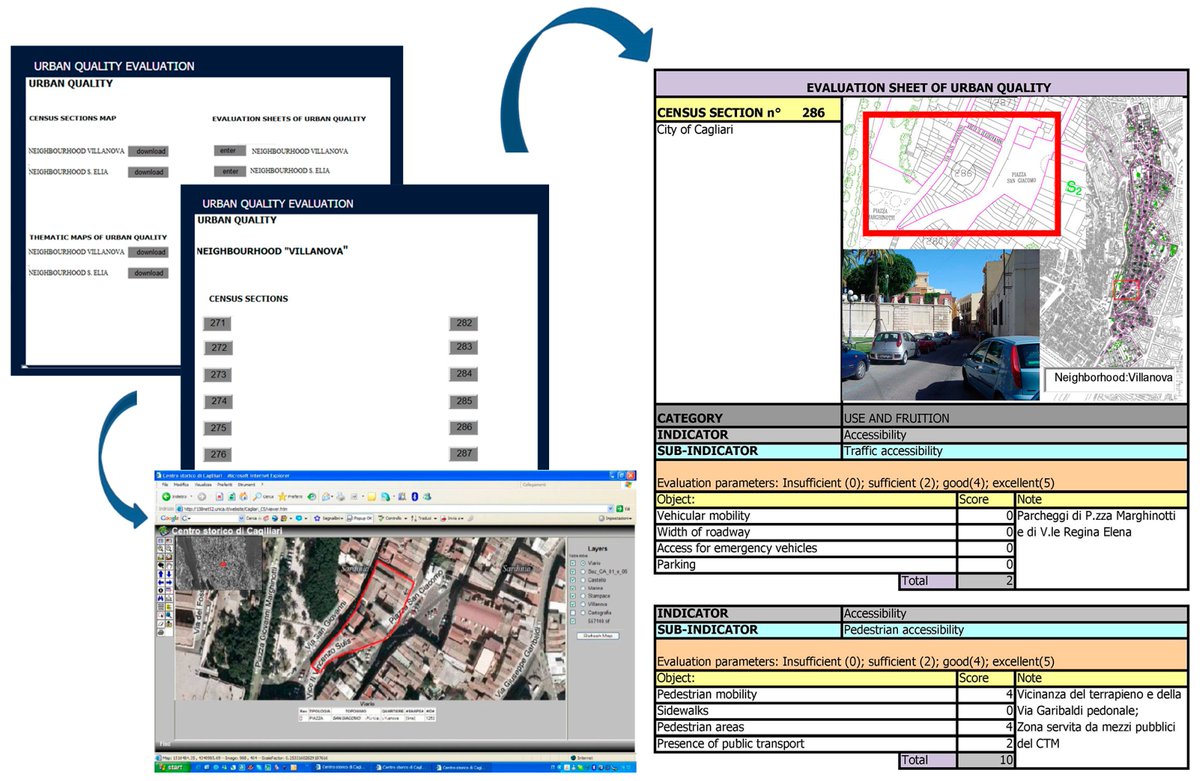Open back-history dropdown next to Indietro
1200x781 pixels.
click(191, 497)
